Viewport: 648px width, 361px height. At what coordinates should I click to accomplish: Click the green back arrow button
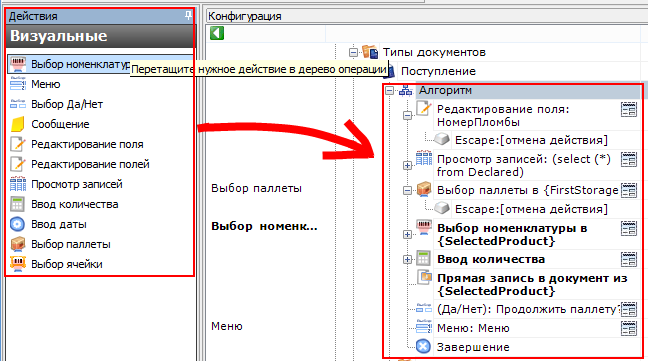coord(217,33)
